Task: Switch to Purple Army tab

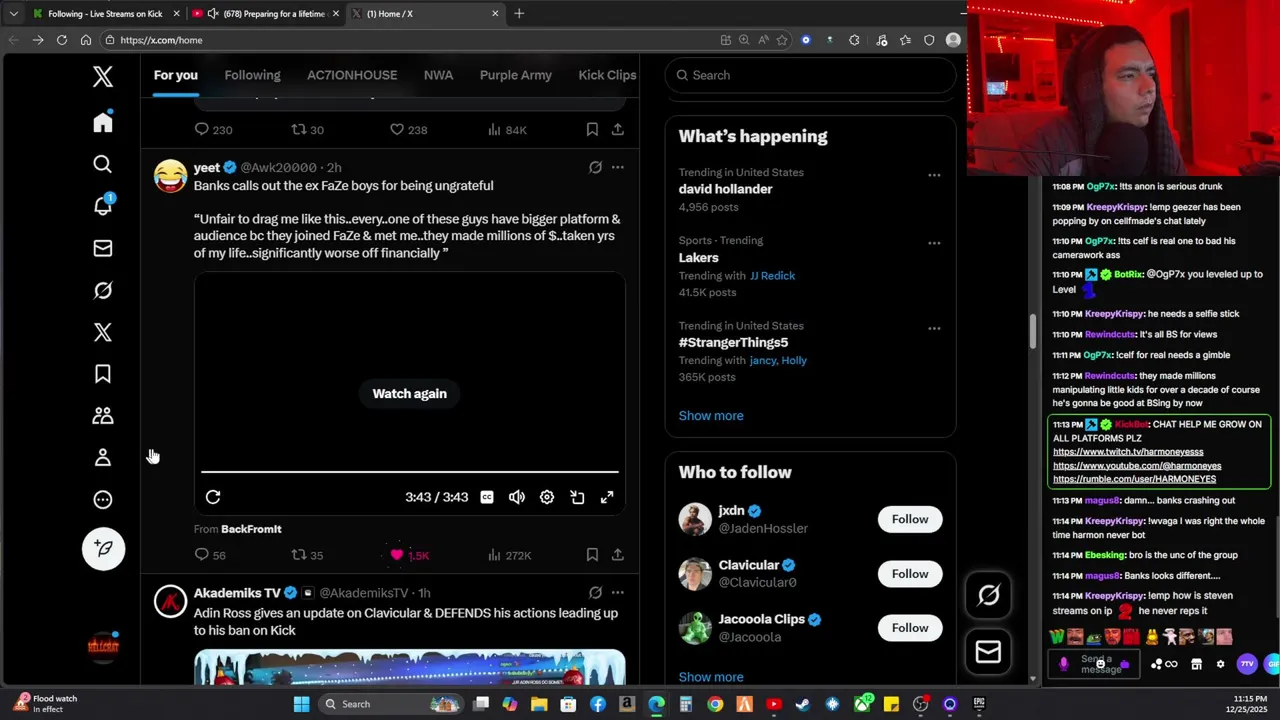Action: click(x=516, y=75)
